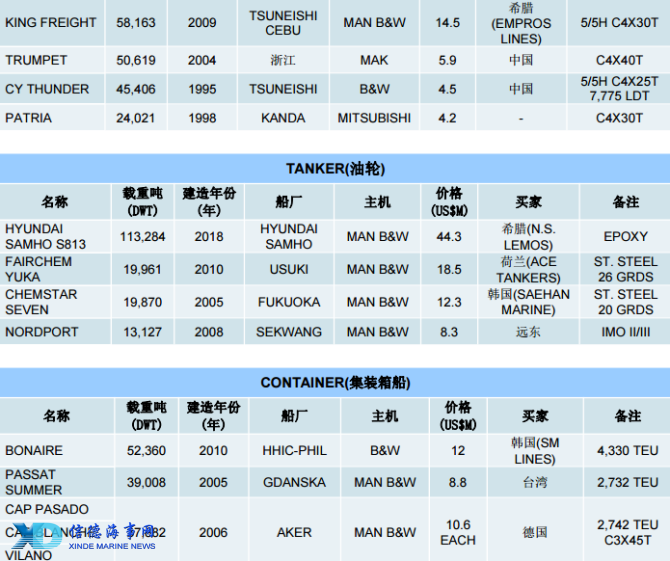
Task: Click the TSUNEISHI CEBU shipyard cell
Action: 283,23
